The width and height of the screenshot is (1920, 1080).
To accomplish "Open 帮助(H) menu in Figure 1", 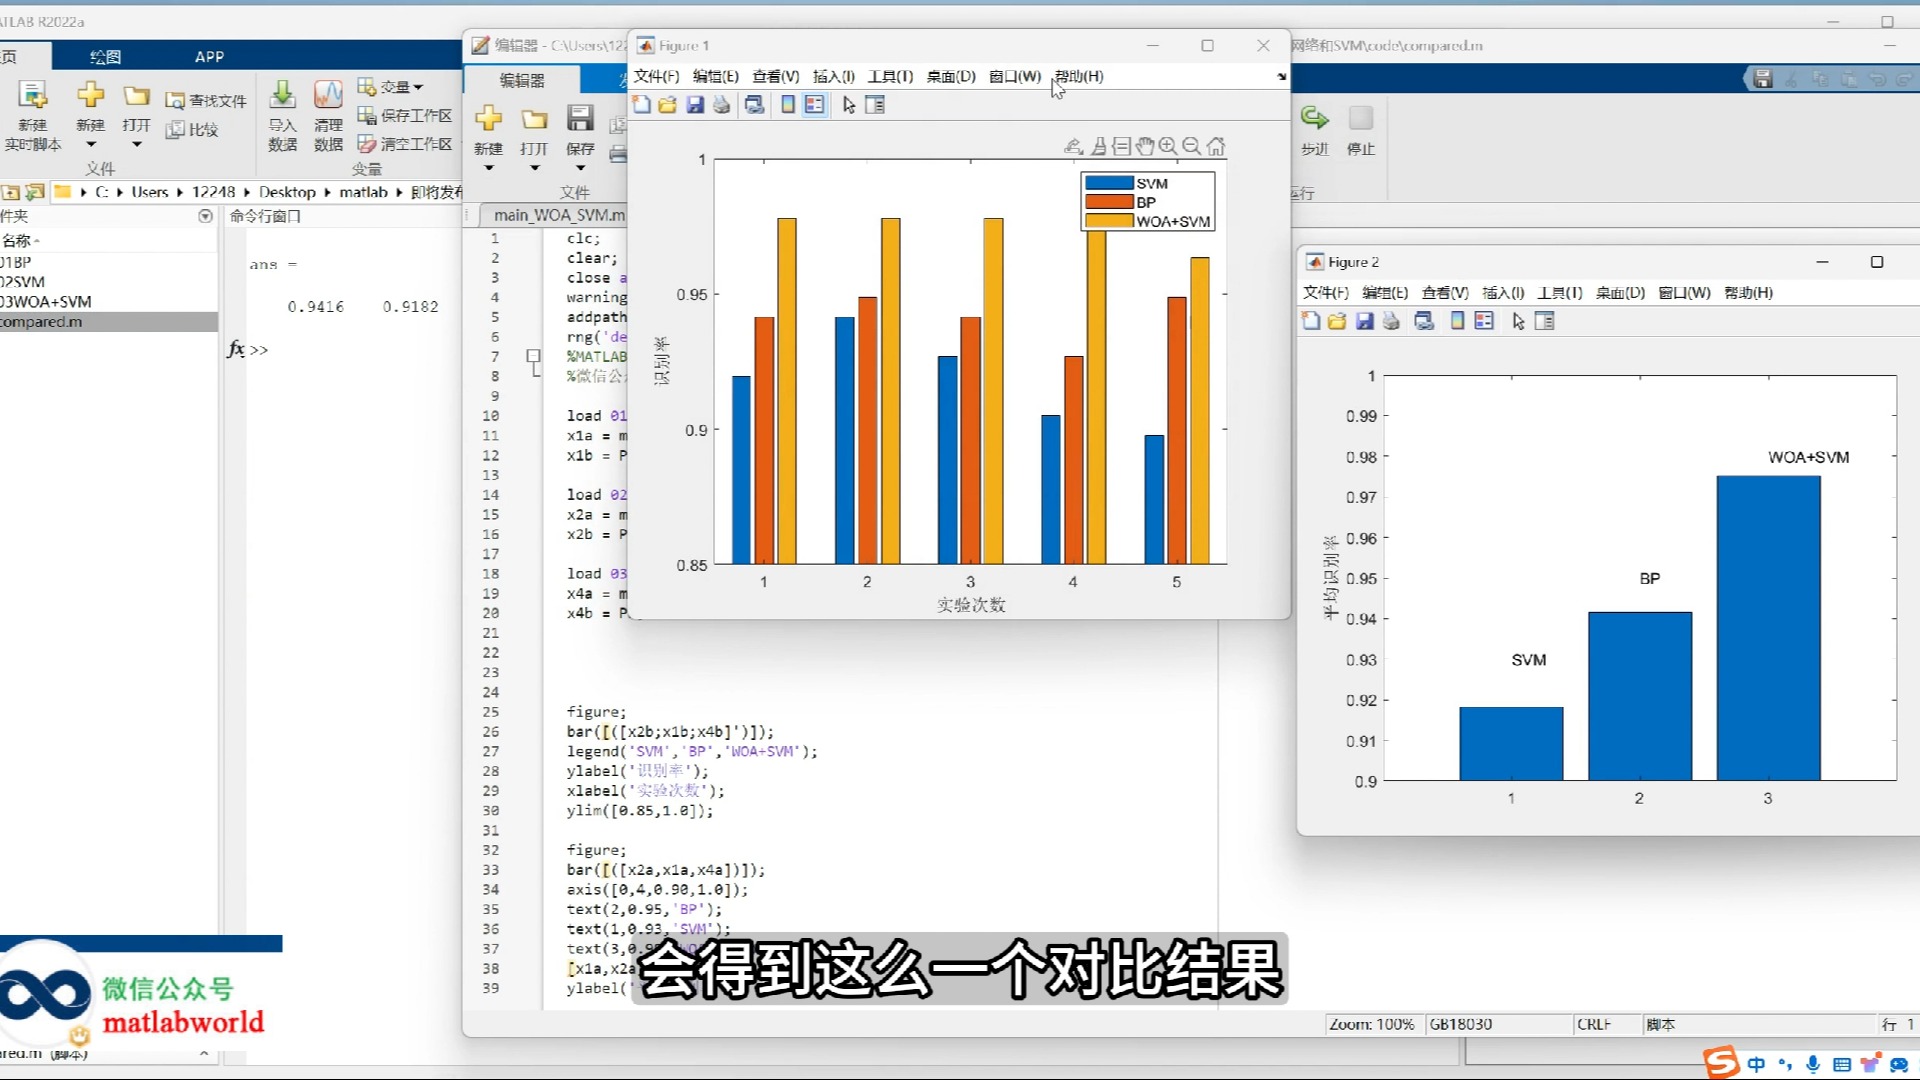I will coord(1080,76).
